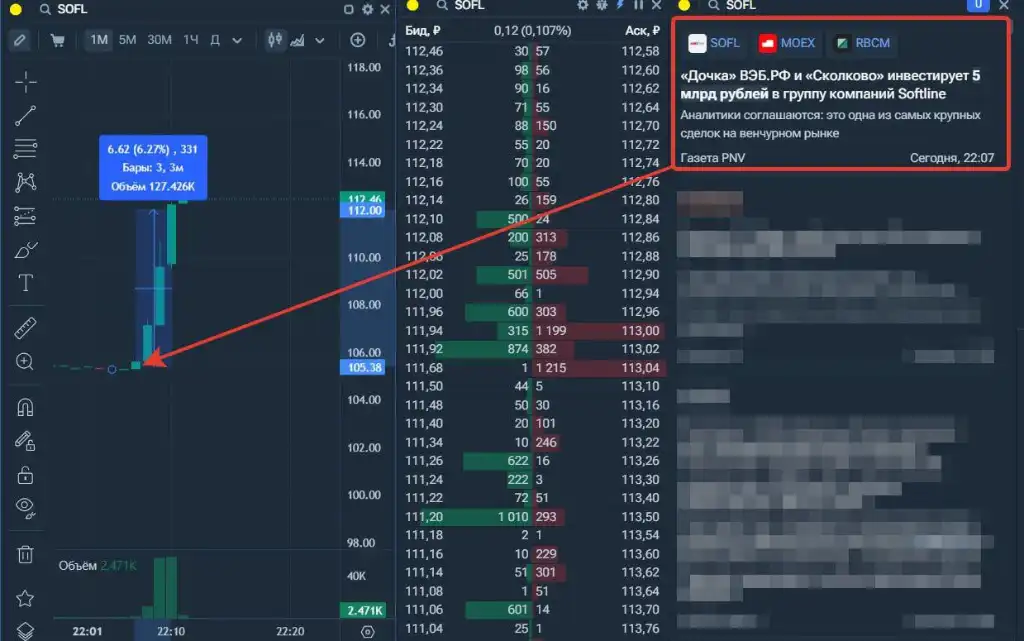The image size is (1024, 641).
Task: Toggle keep-drawing lock mode (pencil with lock)
Action: tap(25, 441)
